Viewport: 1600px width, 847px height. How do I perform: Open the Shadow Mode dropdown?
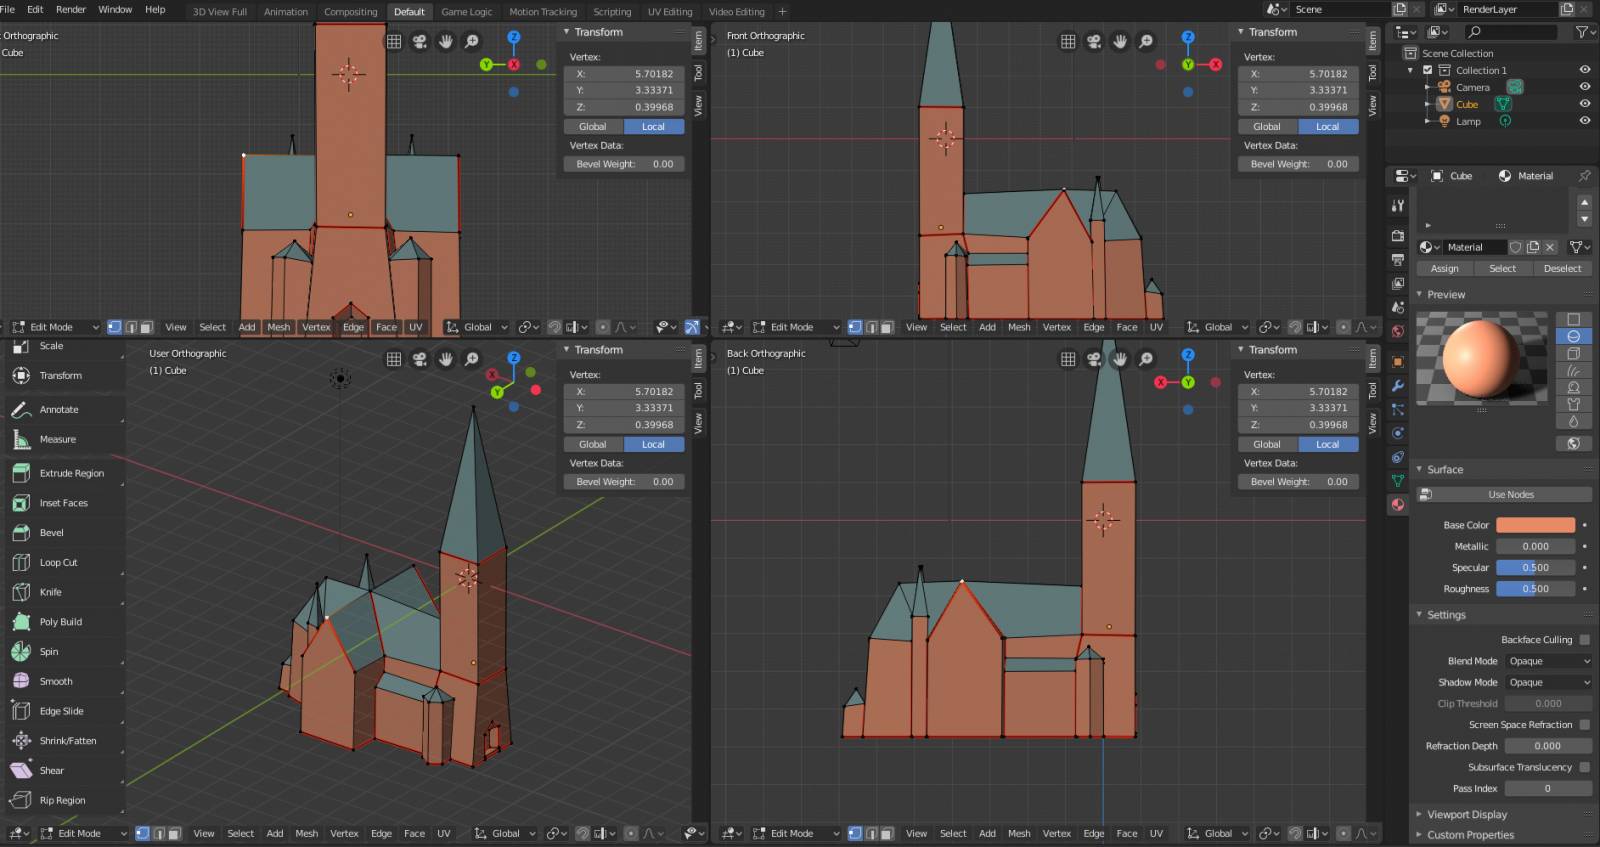[x=1548, y=682]
